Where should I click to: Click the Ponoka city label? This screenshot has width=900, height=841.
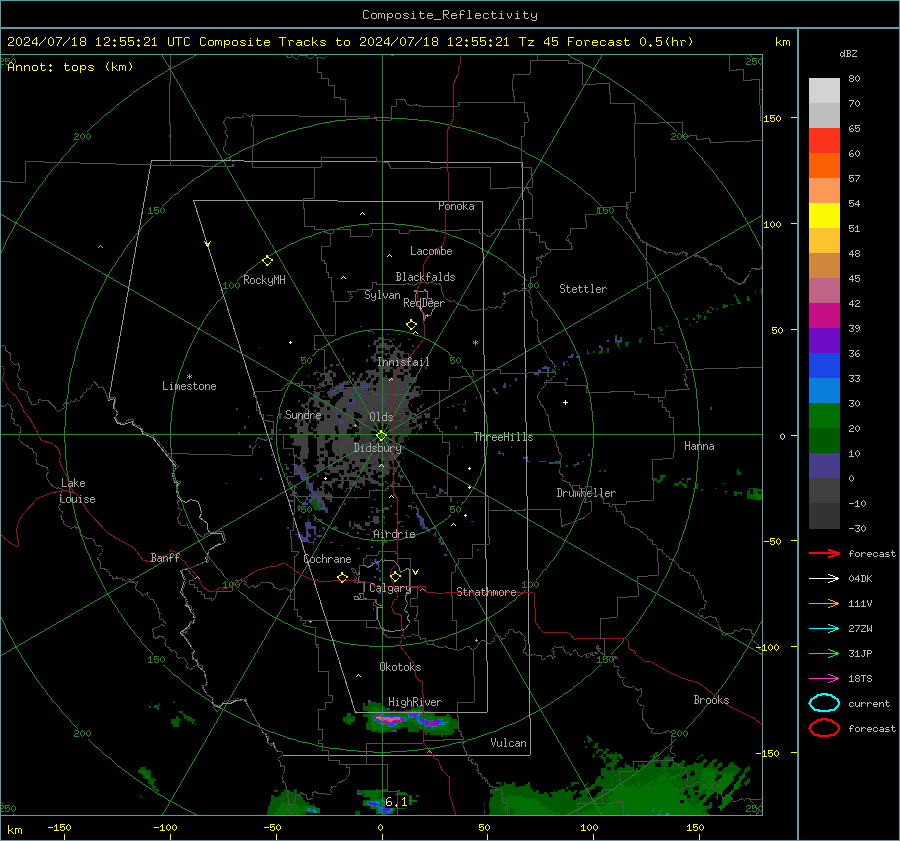coord(456,206)
